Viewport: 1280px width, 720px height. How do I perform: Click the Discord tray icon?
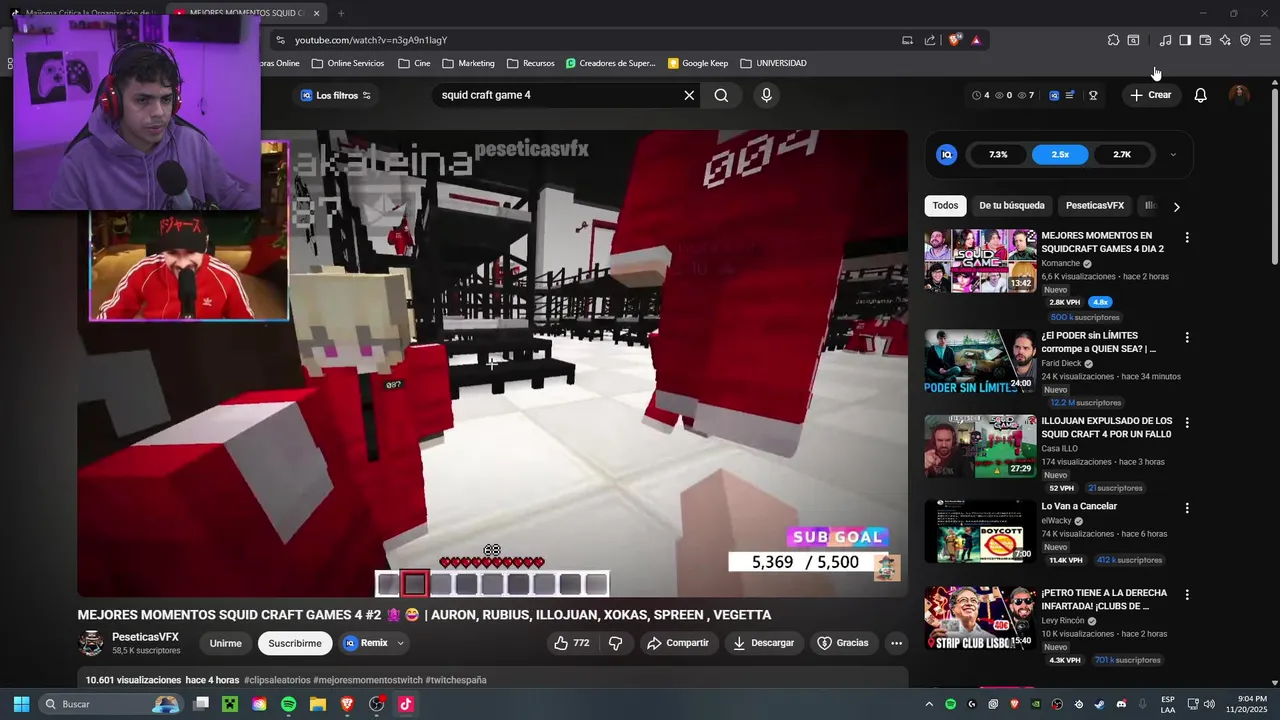coord(1121,704)
